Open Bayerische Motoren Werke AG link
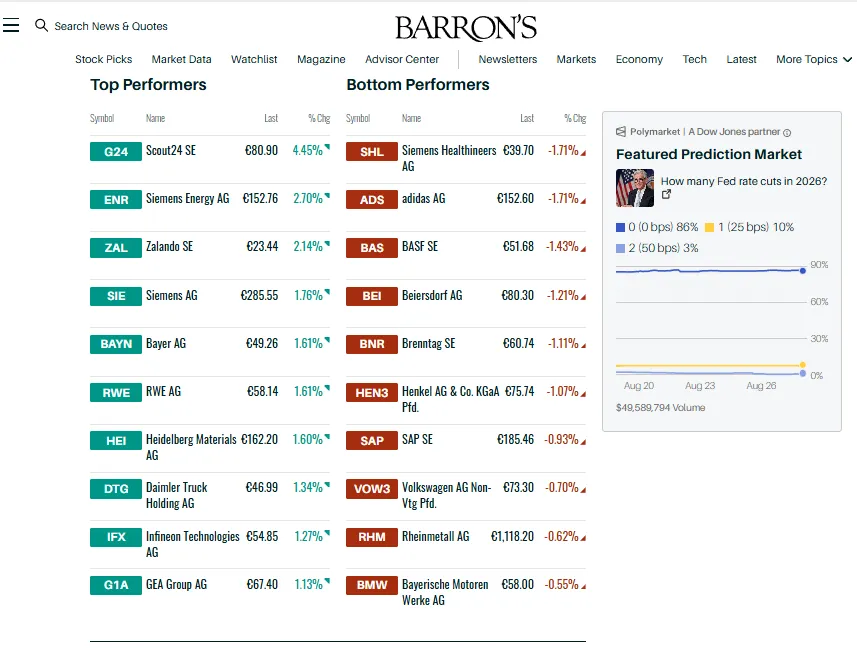 pos(445,592)
